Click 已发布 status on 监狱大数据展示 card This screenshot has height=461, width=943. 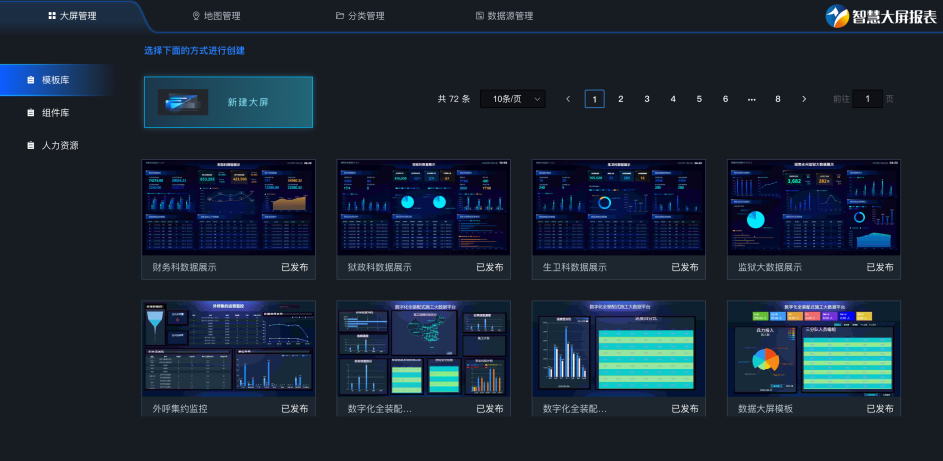coord(880,267)
